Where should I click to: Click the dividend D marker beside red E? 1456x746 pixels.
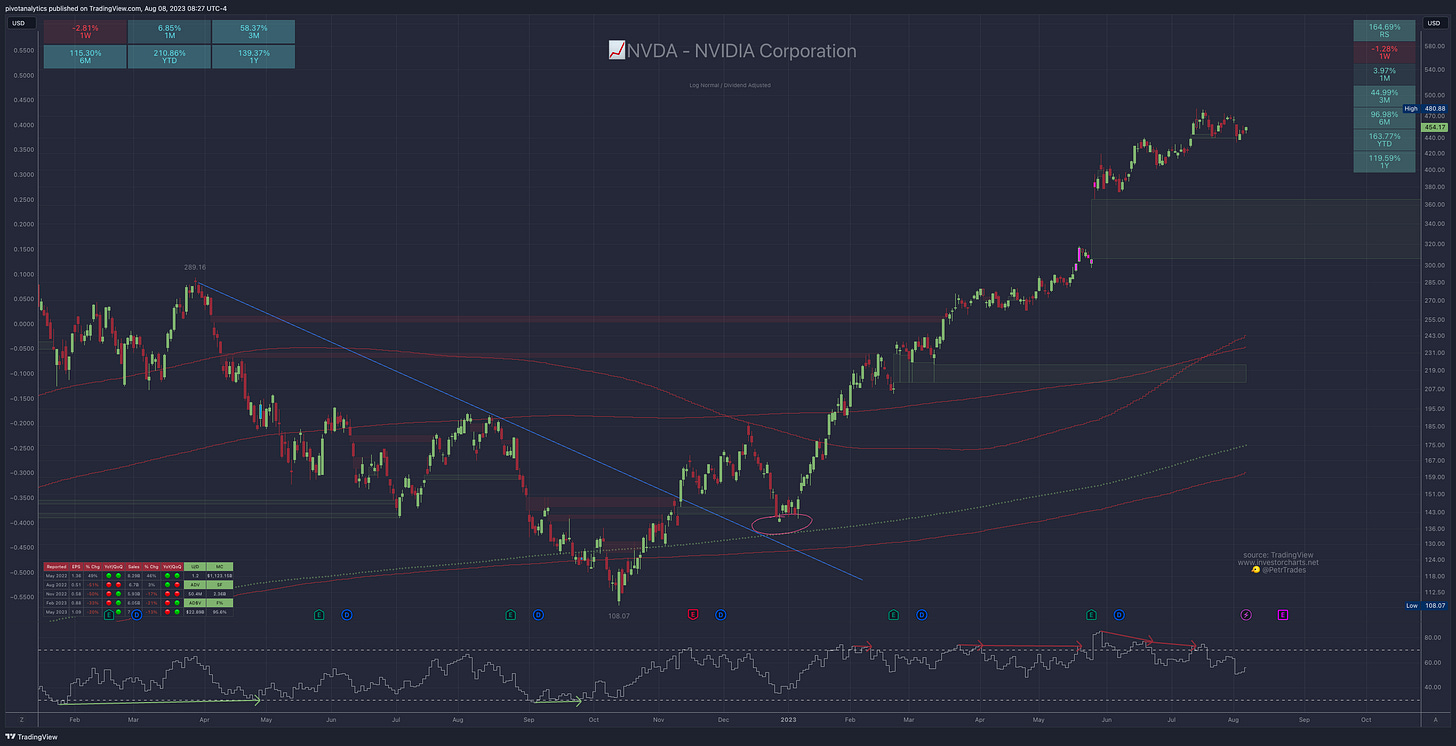coord(720,614)
